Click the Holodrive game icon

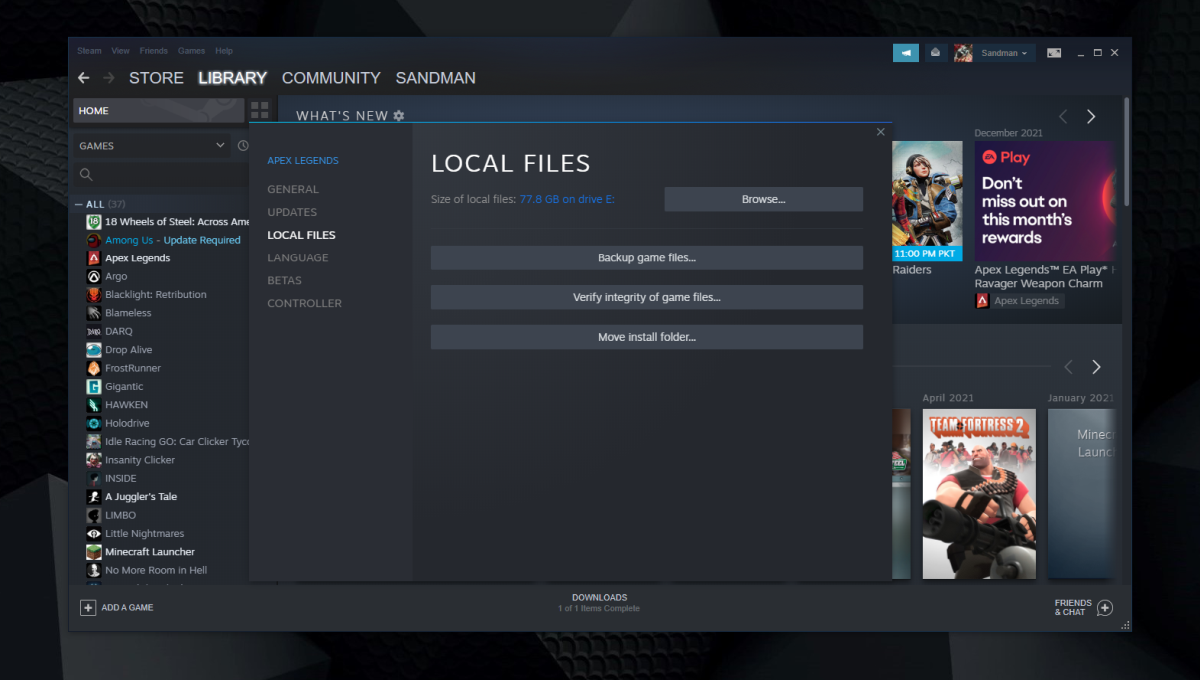[x=94, y=423]
